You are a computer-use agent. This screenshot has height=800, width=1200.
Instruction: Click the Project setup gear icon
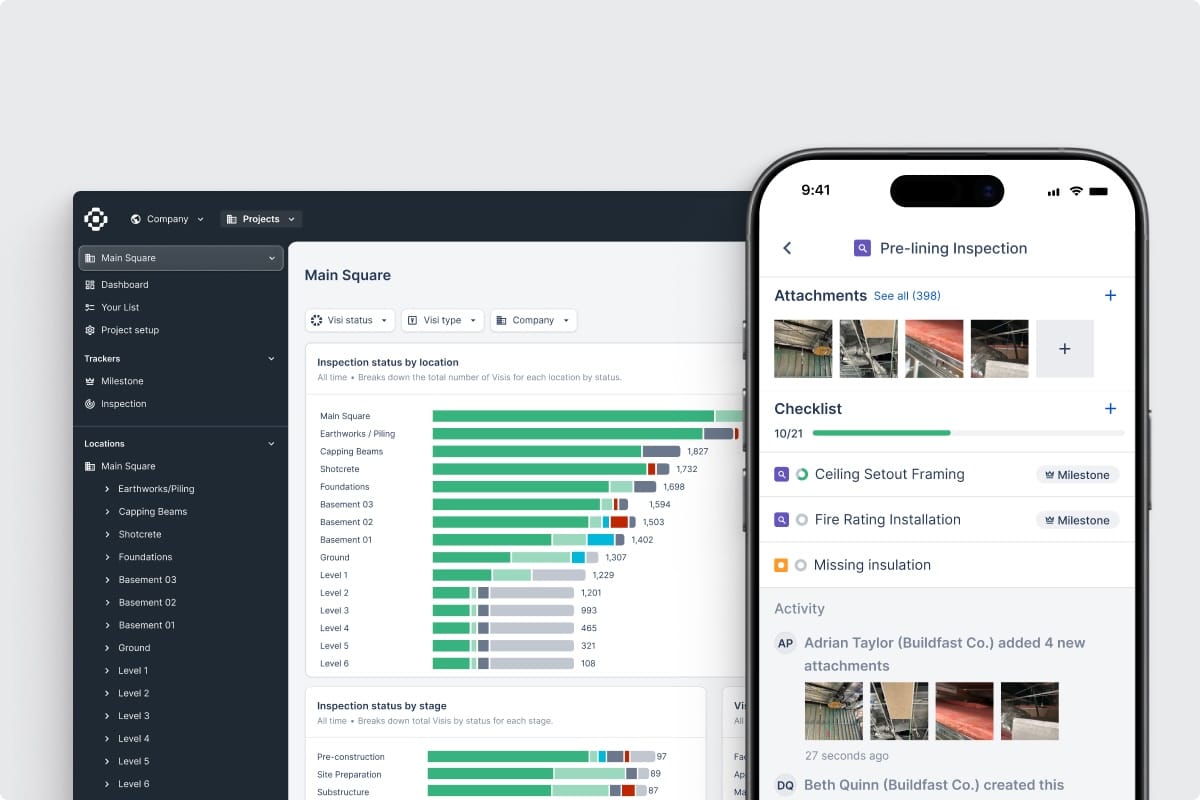tap(91, 330)
